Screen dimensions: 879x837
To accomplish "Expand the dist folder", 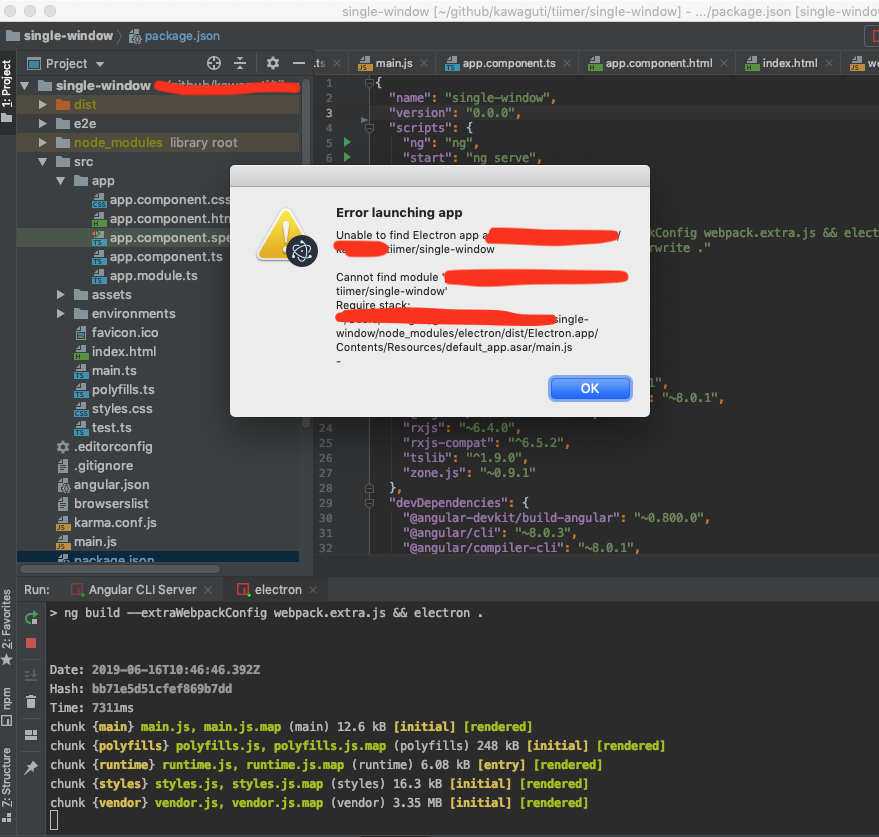I will click(43, 104).
